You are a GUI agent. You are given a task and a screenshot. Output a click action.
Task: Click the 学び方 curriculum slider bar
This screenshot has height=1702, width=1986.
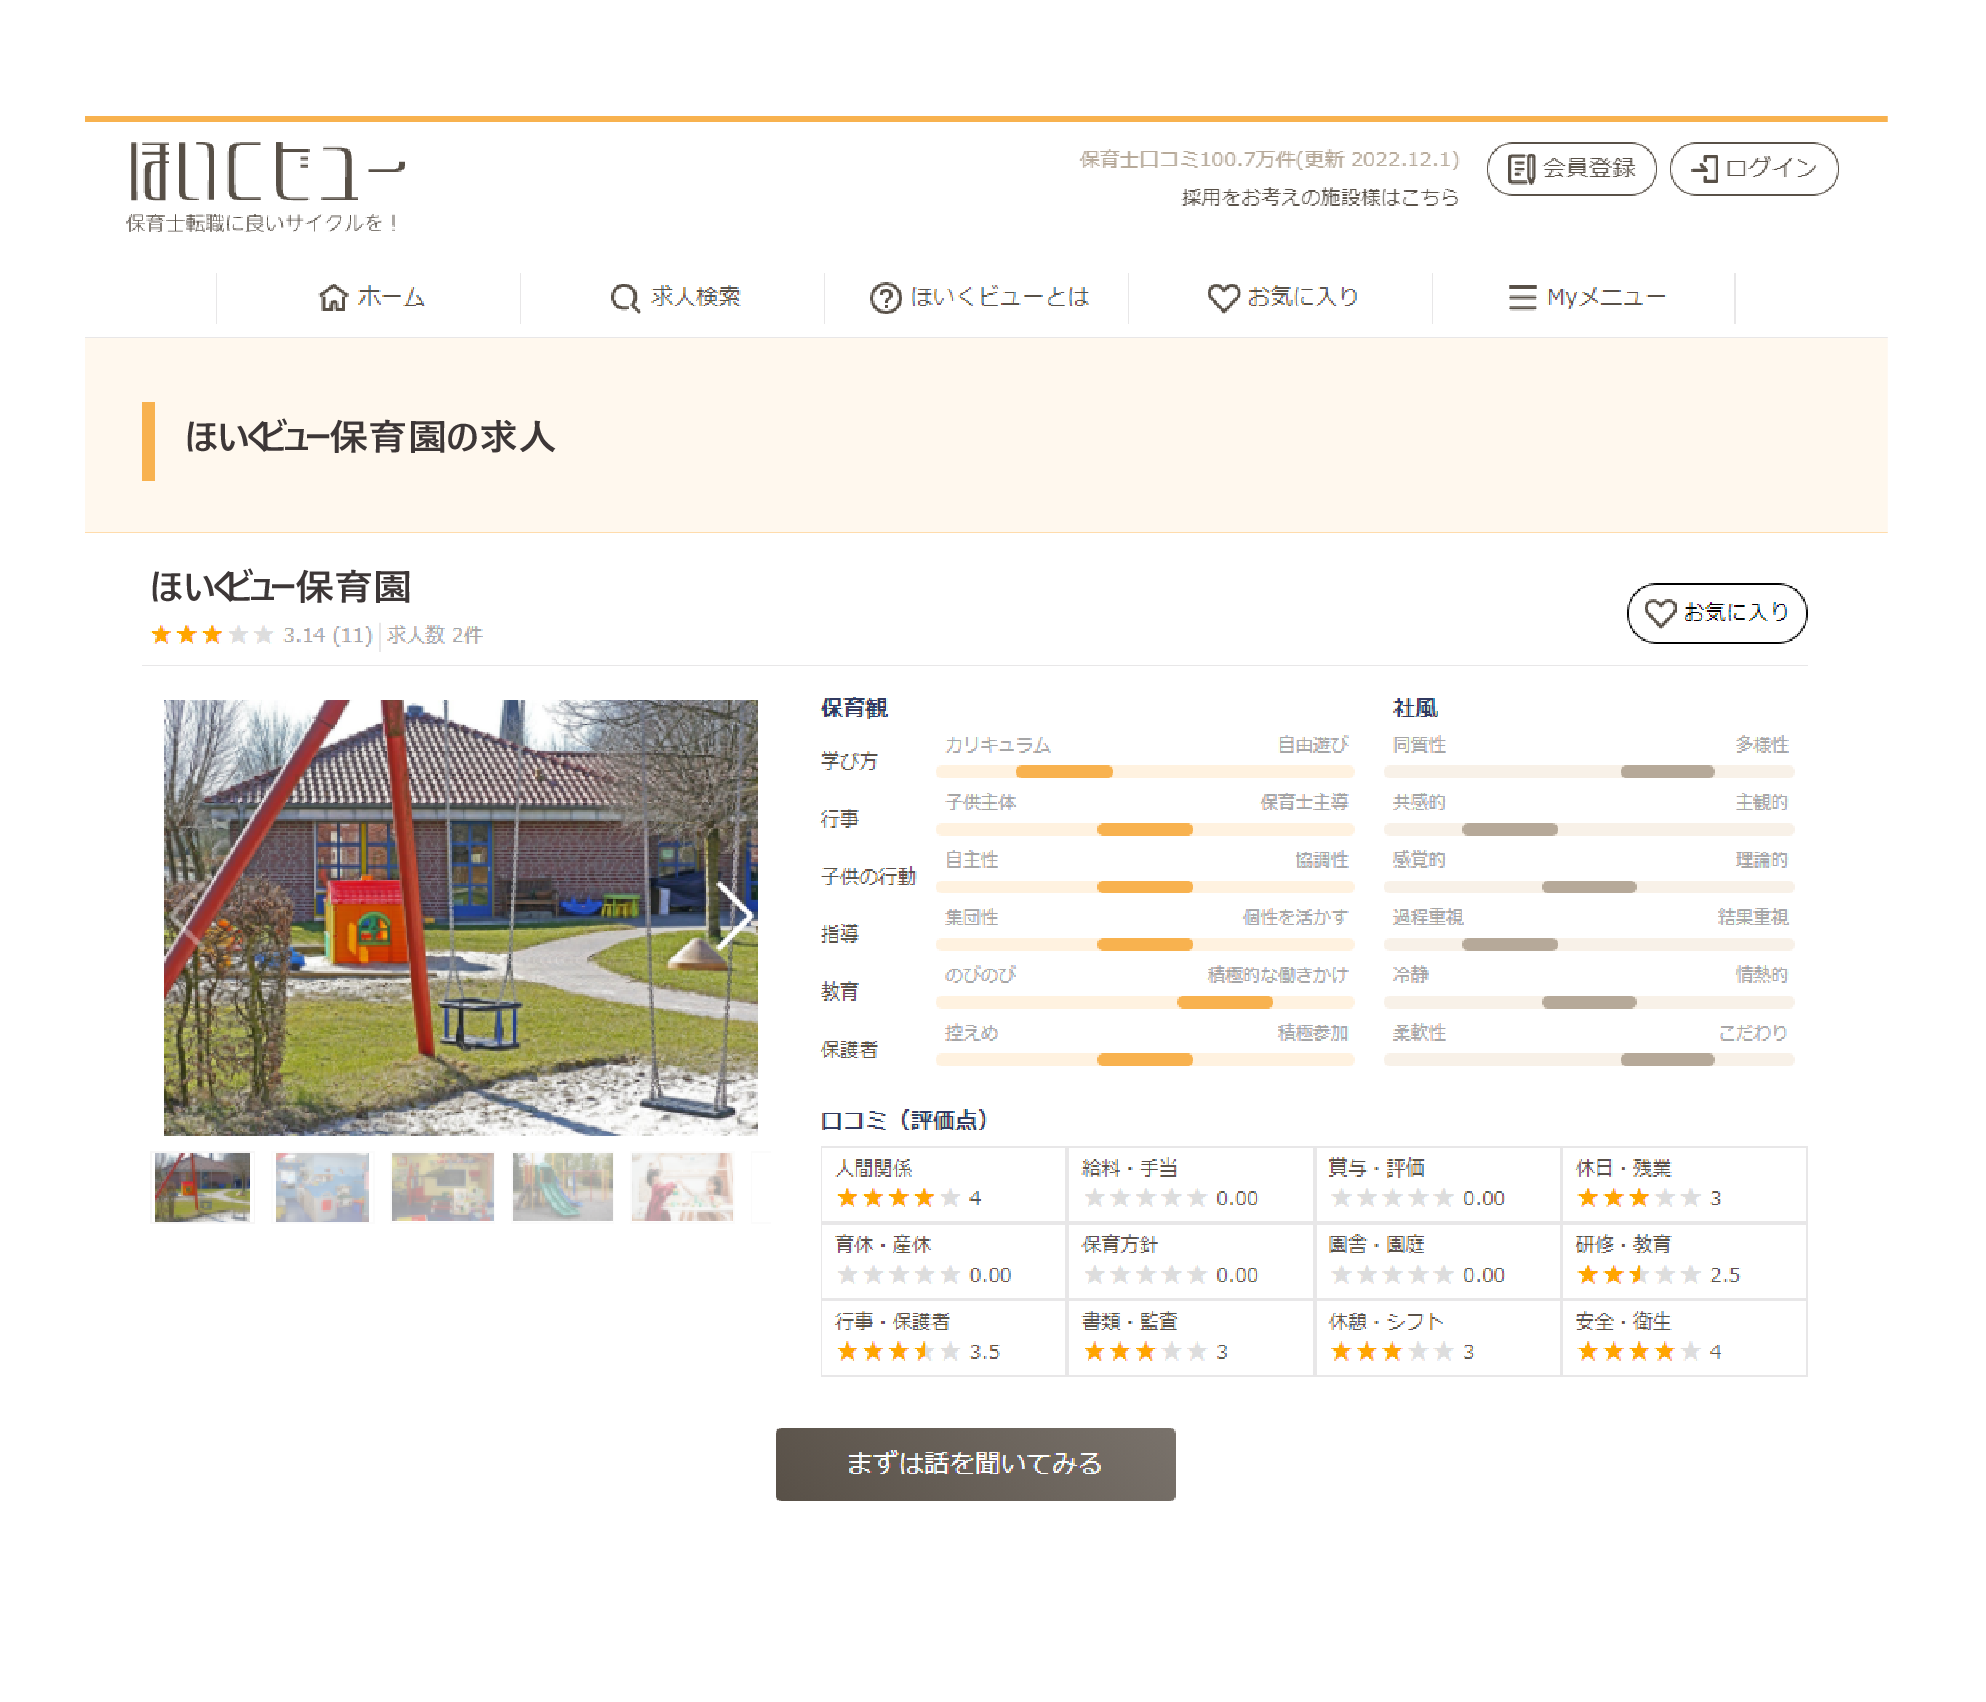tap(1145, 771)
